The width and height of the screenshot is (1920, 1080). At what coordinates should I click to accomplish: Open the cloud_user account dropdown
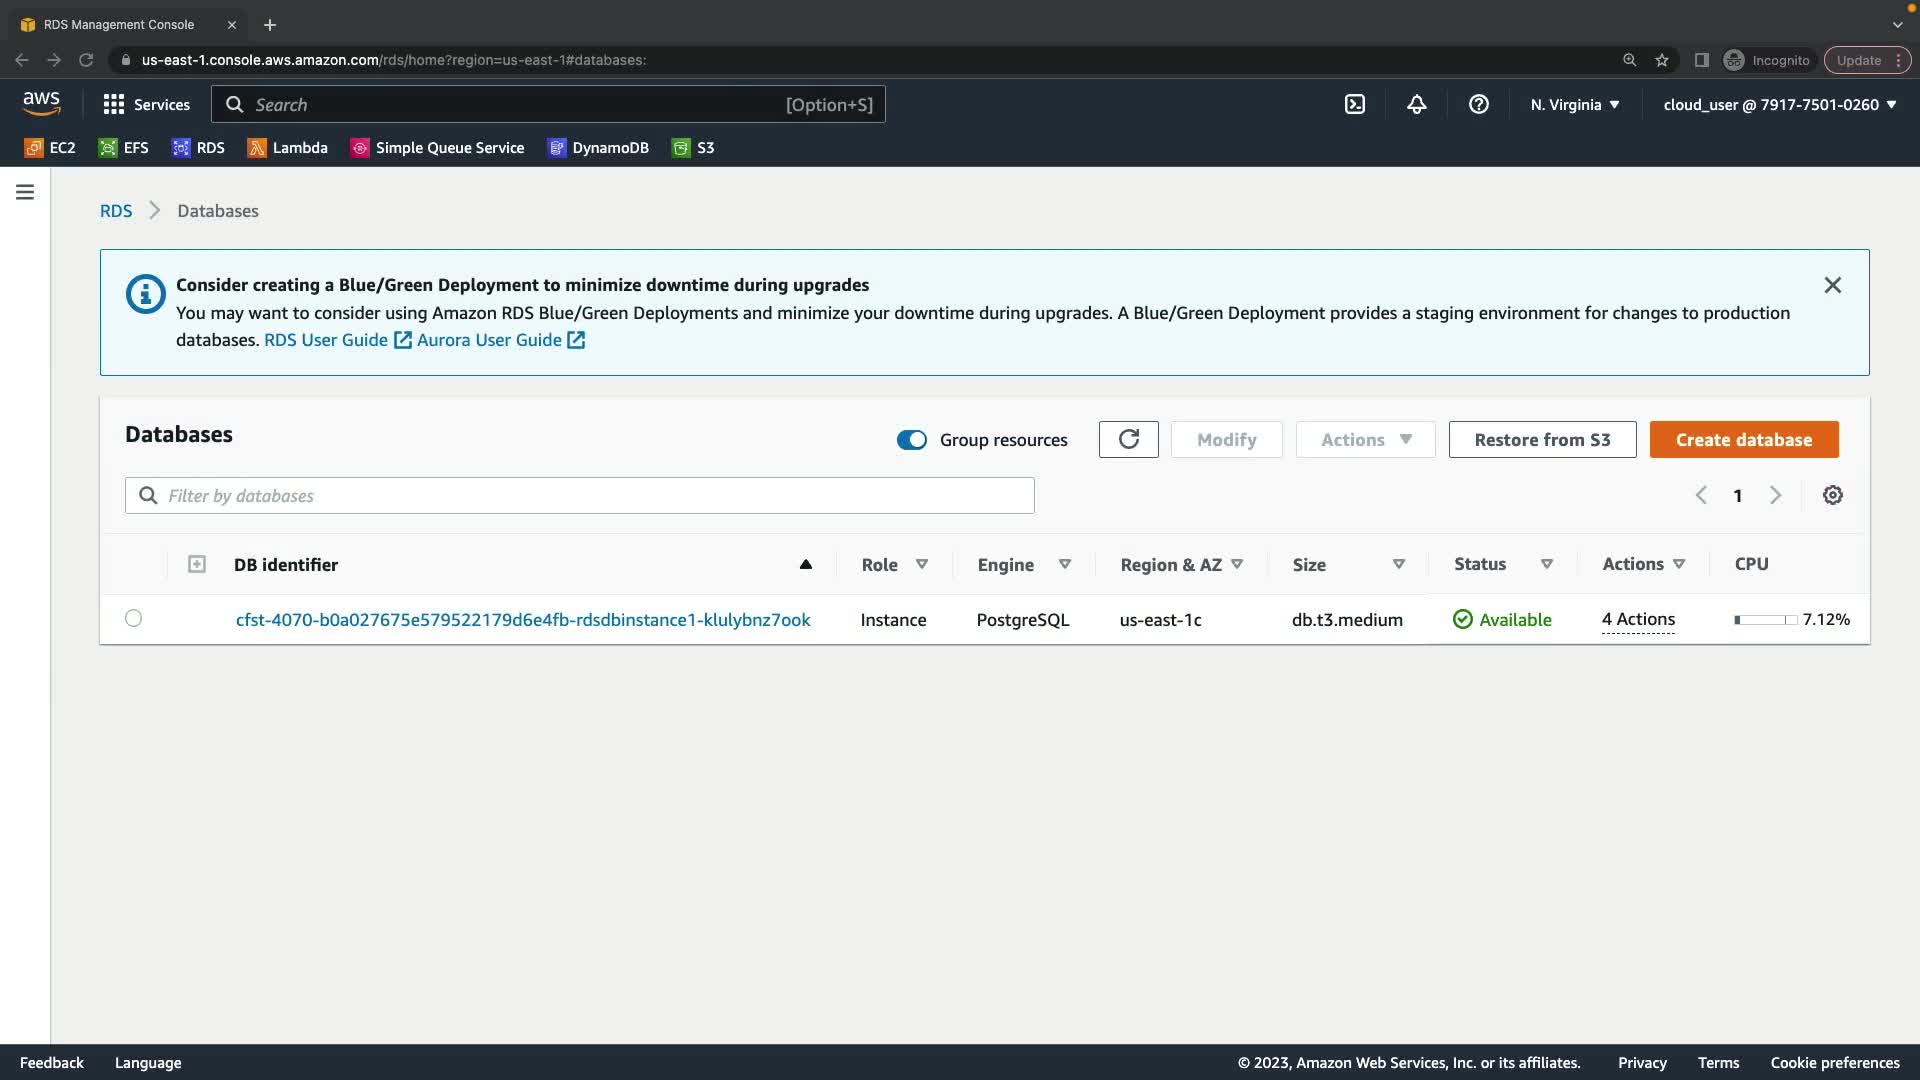(x=1779, y=104)
